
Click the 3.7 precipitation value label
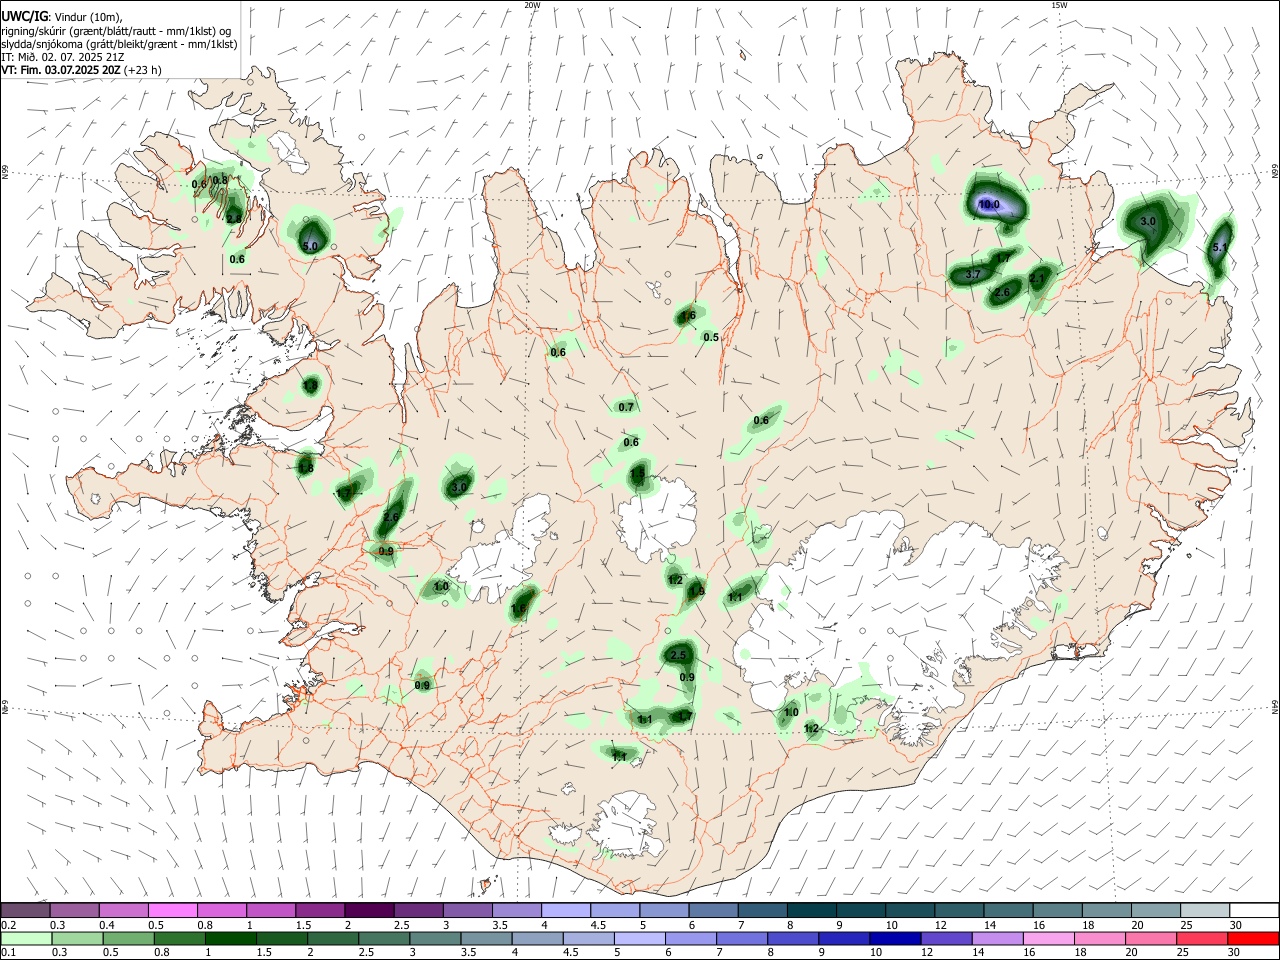973,274
